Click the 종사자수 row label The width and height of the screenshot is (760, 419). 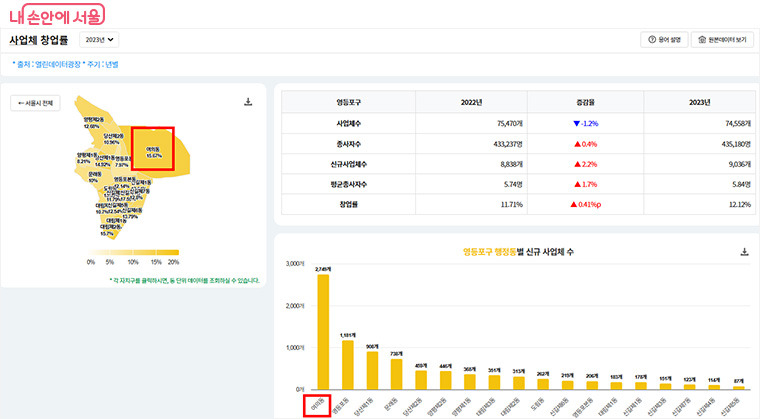coord(348,144)
